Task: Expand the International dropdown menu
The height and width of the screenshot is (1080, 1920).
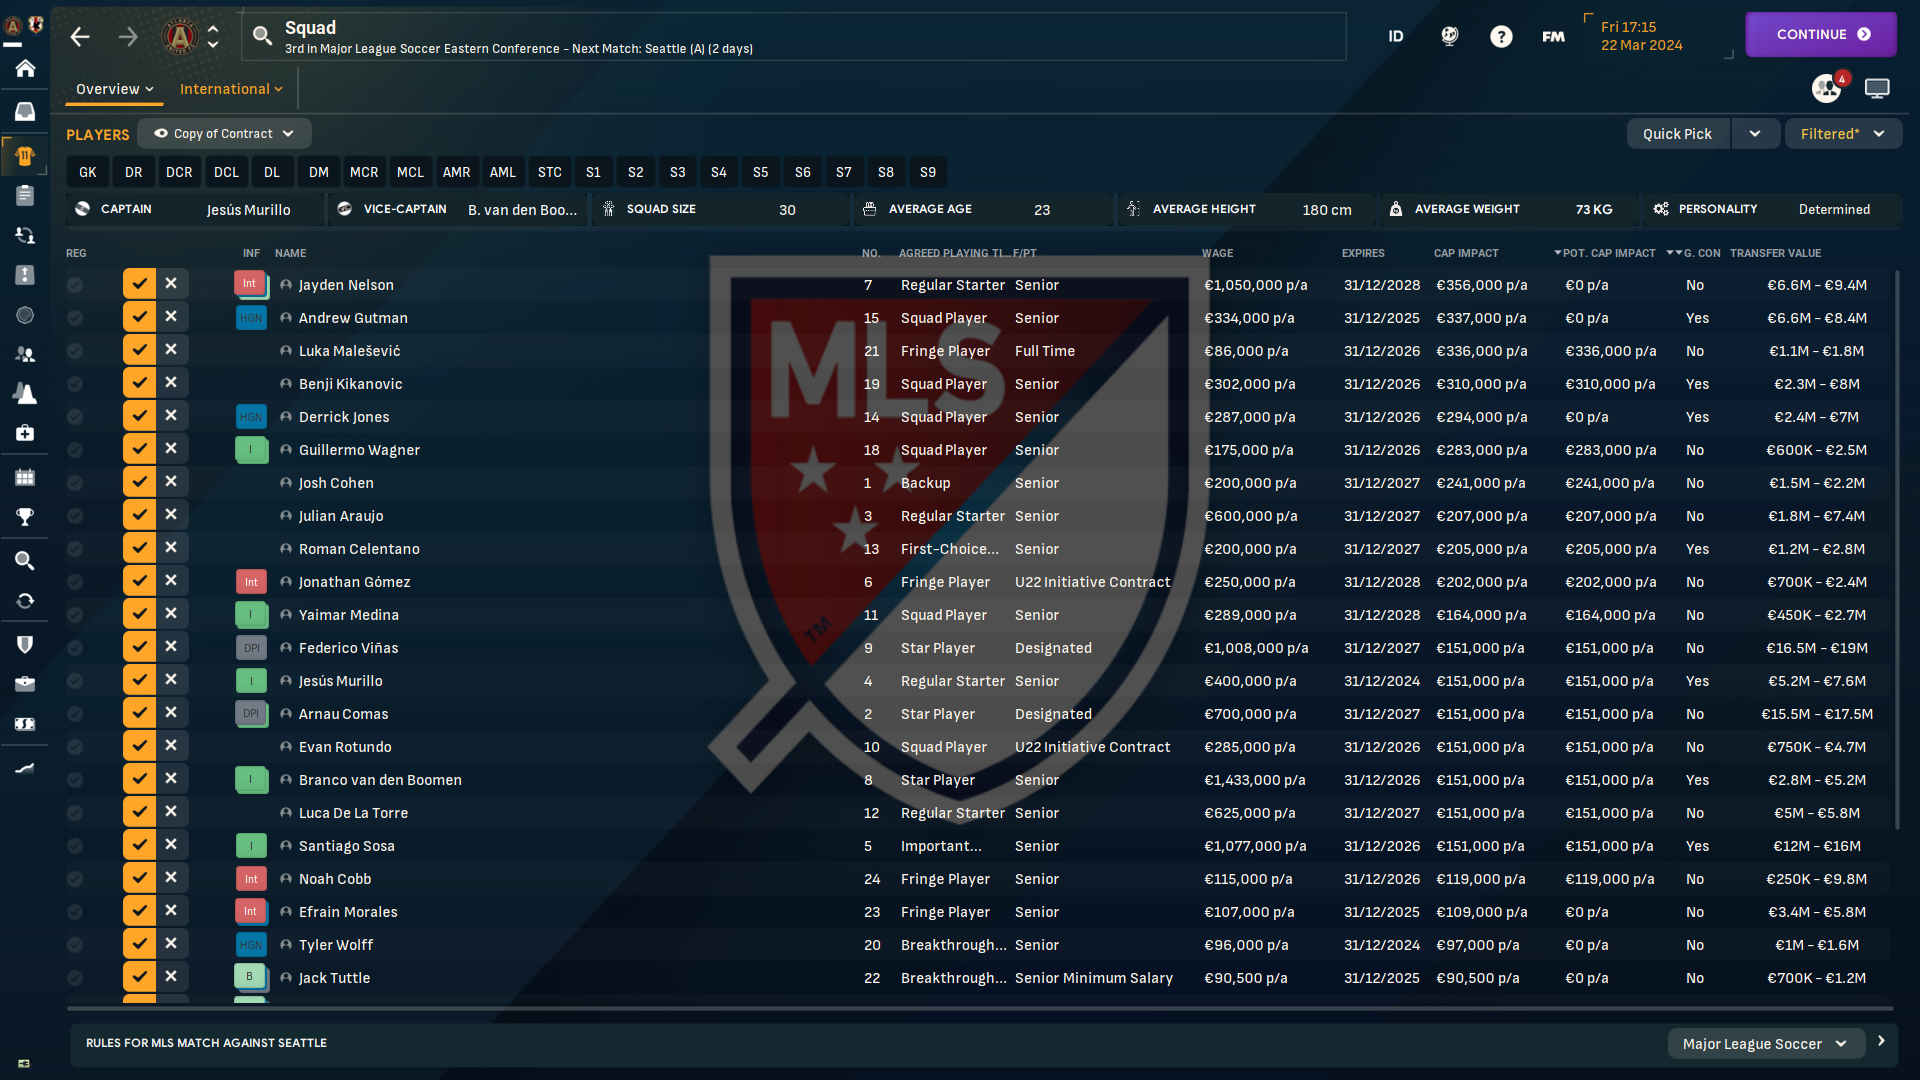Action: [x=231, y=89]
